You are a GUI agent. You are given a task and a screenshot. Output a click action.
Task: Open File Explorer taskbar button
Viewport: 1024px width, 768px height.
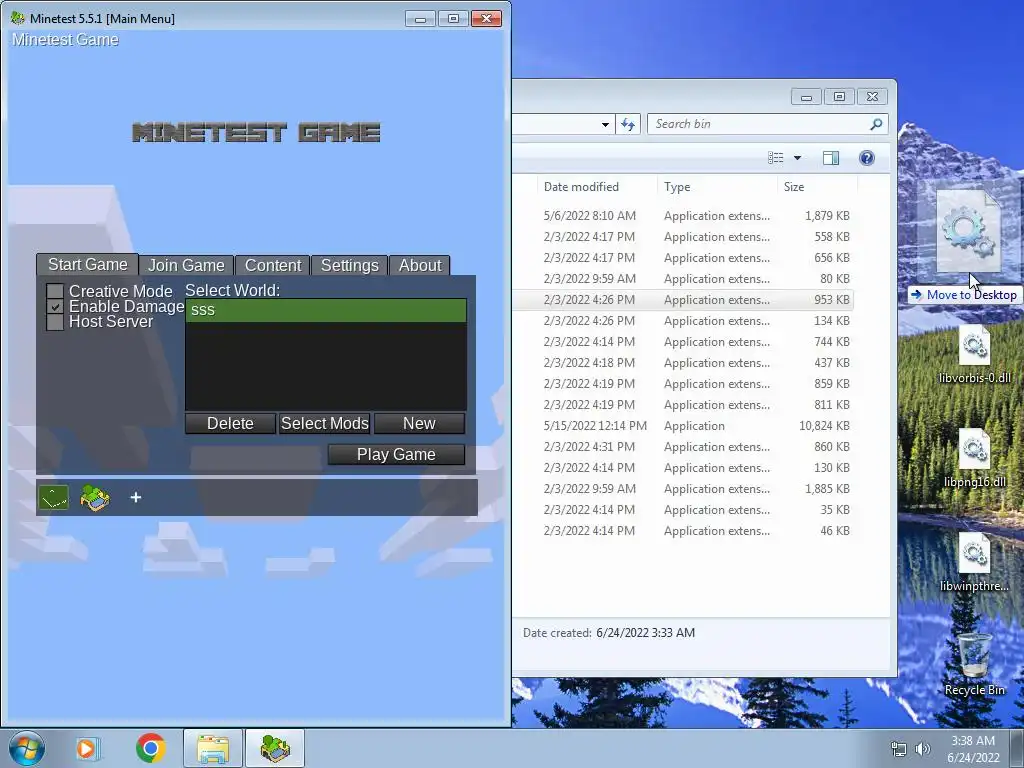(x=213, y=748)
